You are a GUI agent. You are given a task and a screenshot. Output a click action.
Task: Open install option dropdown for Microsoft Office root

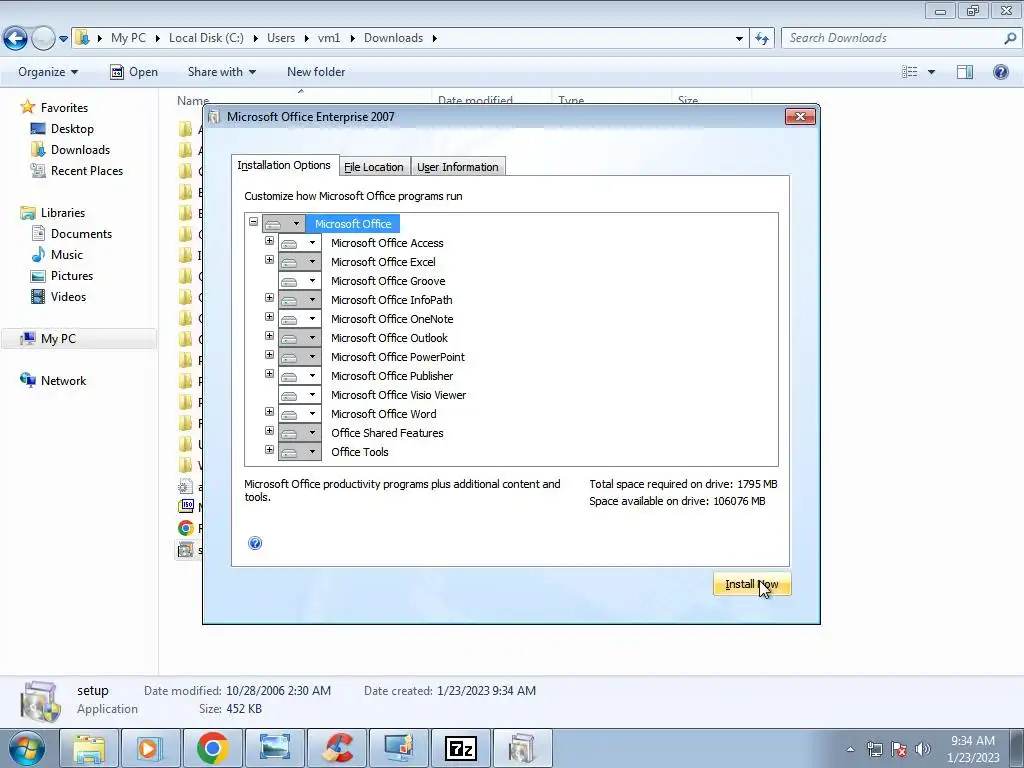pos(283,223)
